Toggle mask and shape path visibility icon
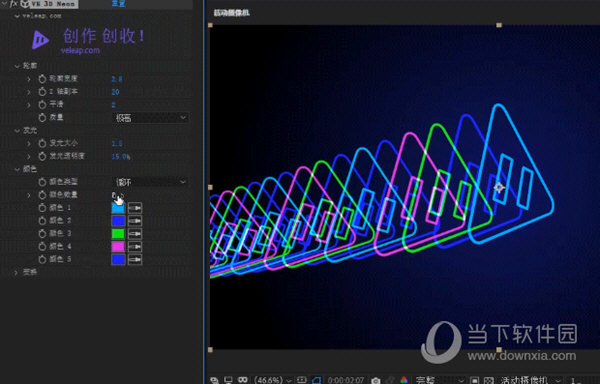This screenshot has width=600, height=384. point(316,380)
